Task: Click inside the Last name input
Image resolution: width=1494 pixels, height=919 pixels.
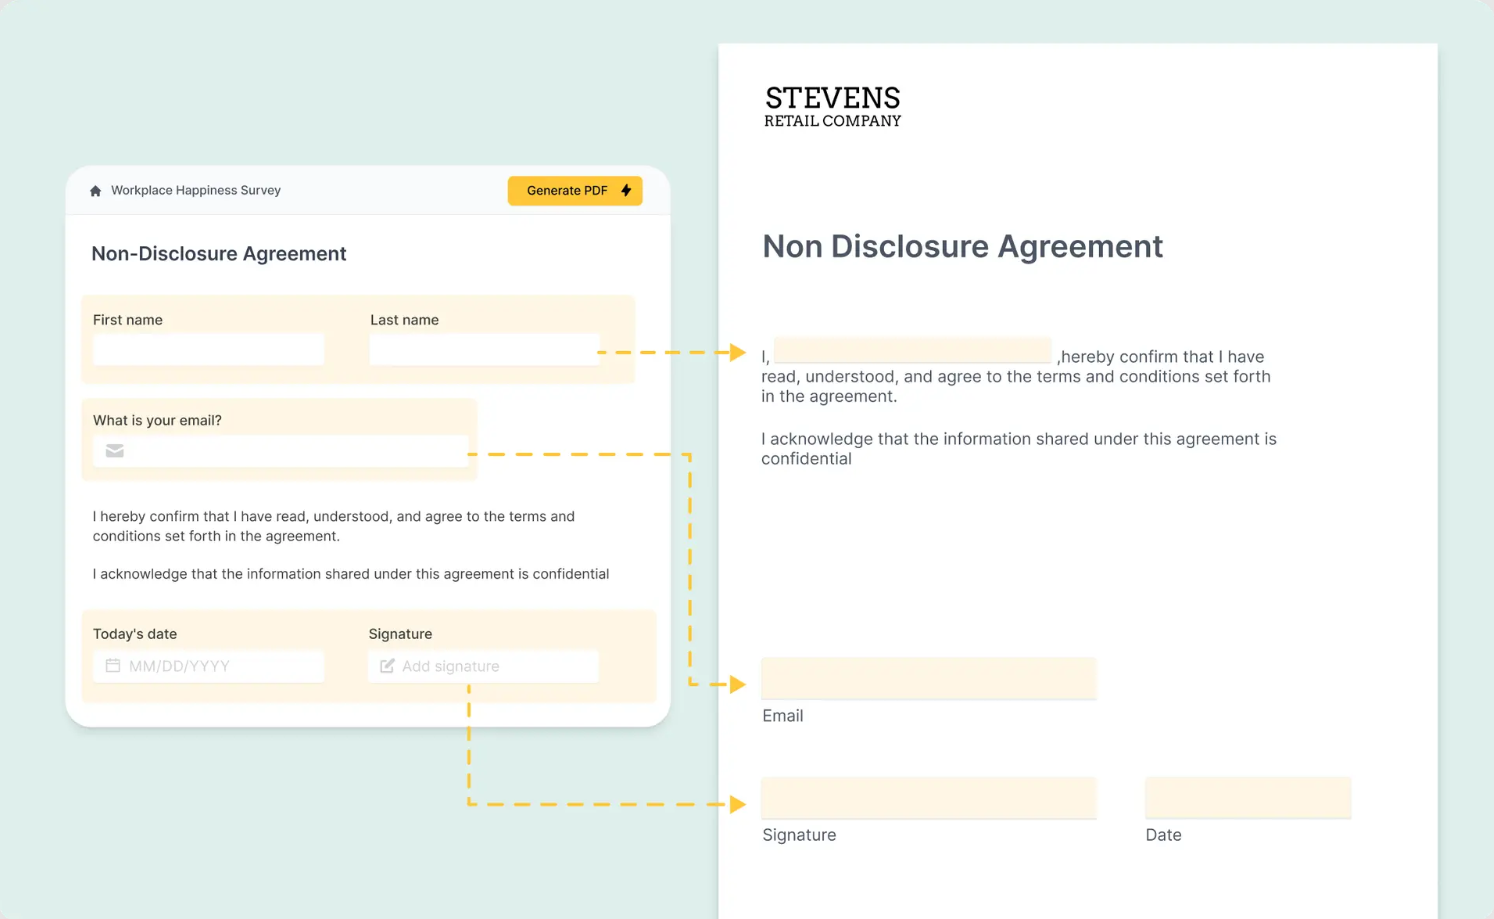Action: pyautogui.click(x=484, y=349)
